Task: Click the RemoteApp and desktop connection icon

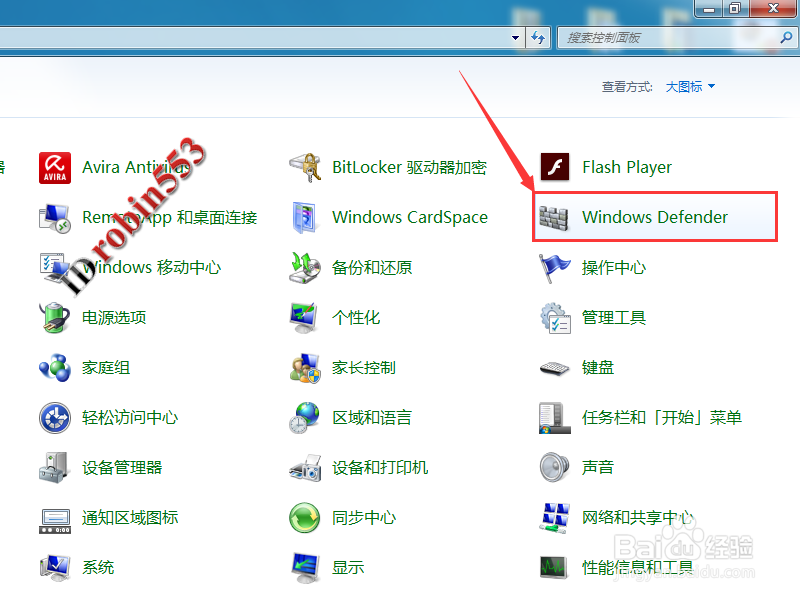Action: (x=55, y=218)
